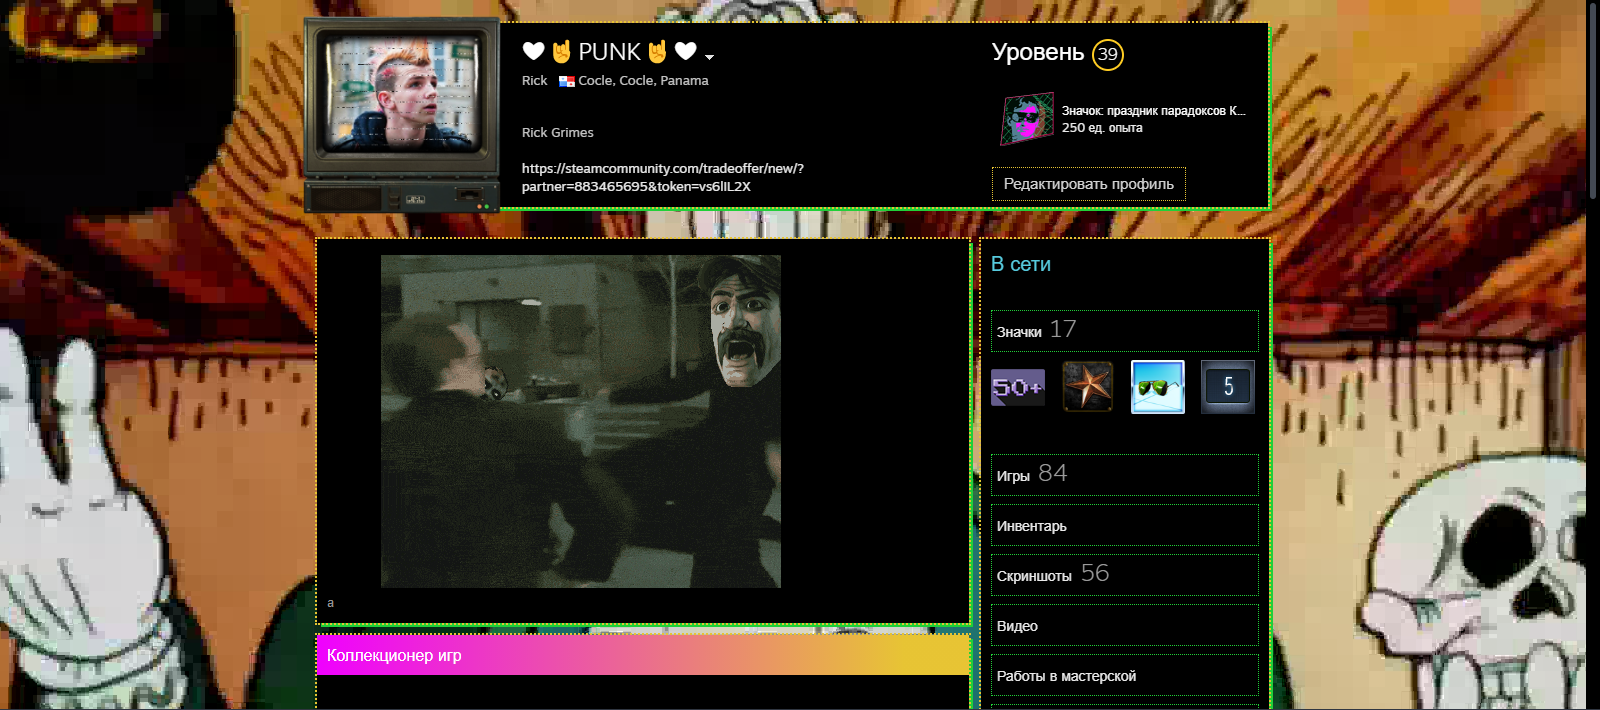Click the Уровень level heading
This screenshot has width=1600, height=710.
1037,52
